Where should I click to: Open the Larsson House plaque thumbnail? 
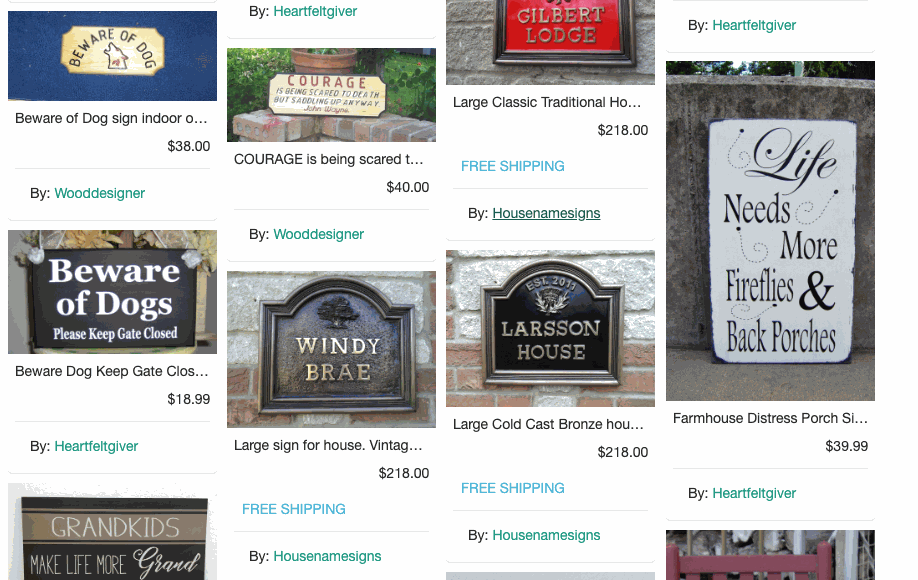(550, 328)
